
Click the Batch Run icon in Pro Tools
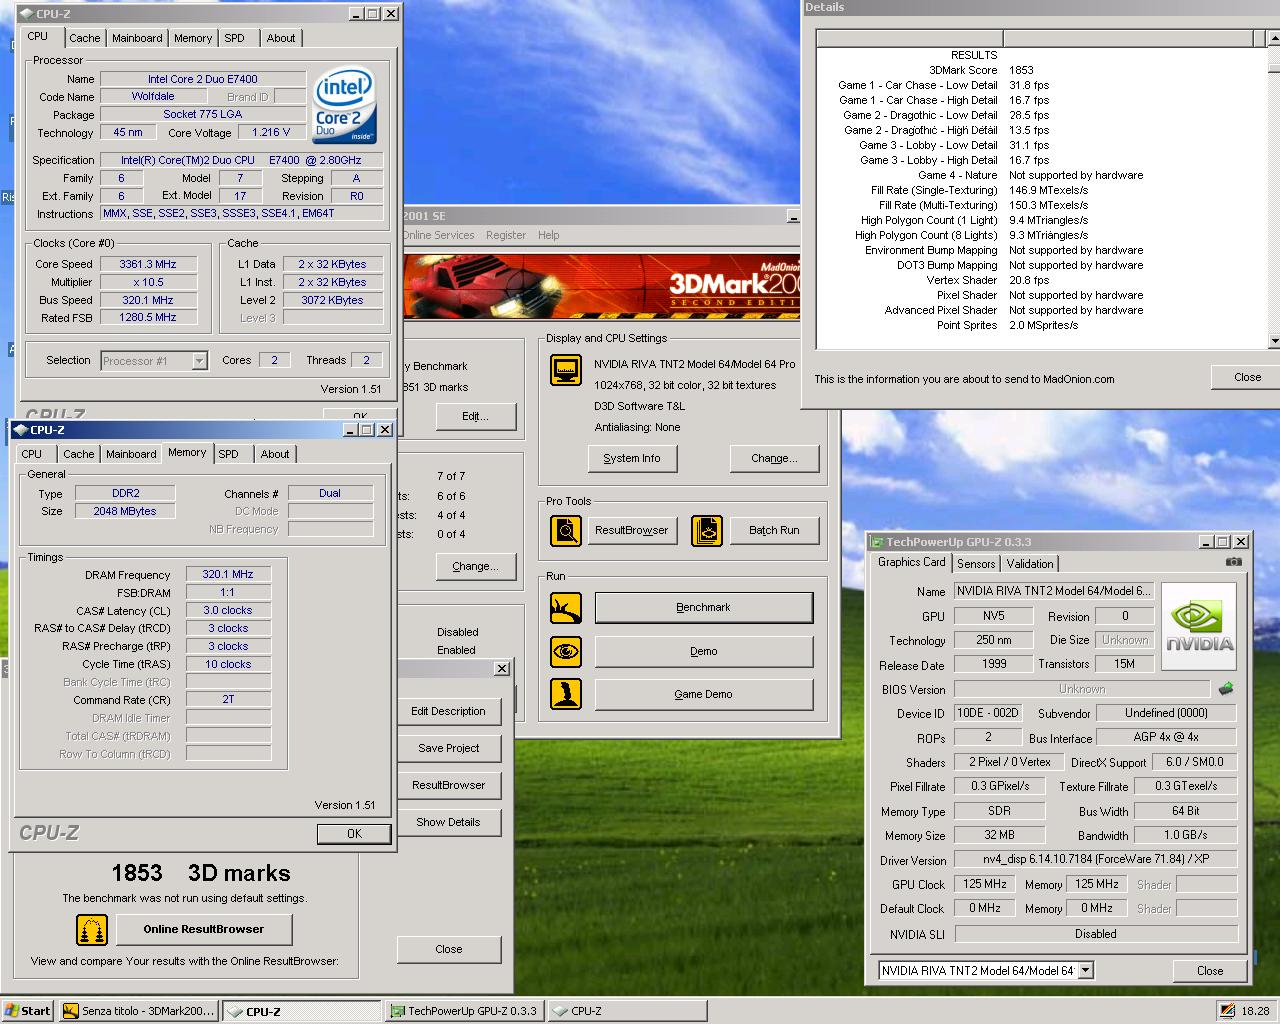click(x=706, y=530)
